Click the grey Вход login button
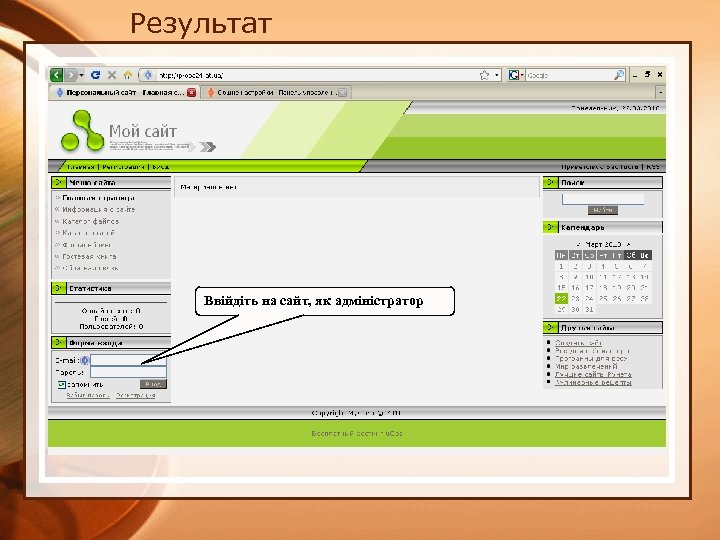The image size is (720, 540). (153, 384)
